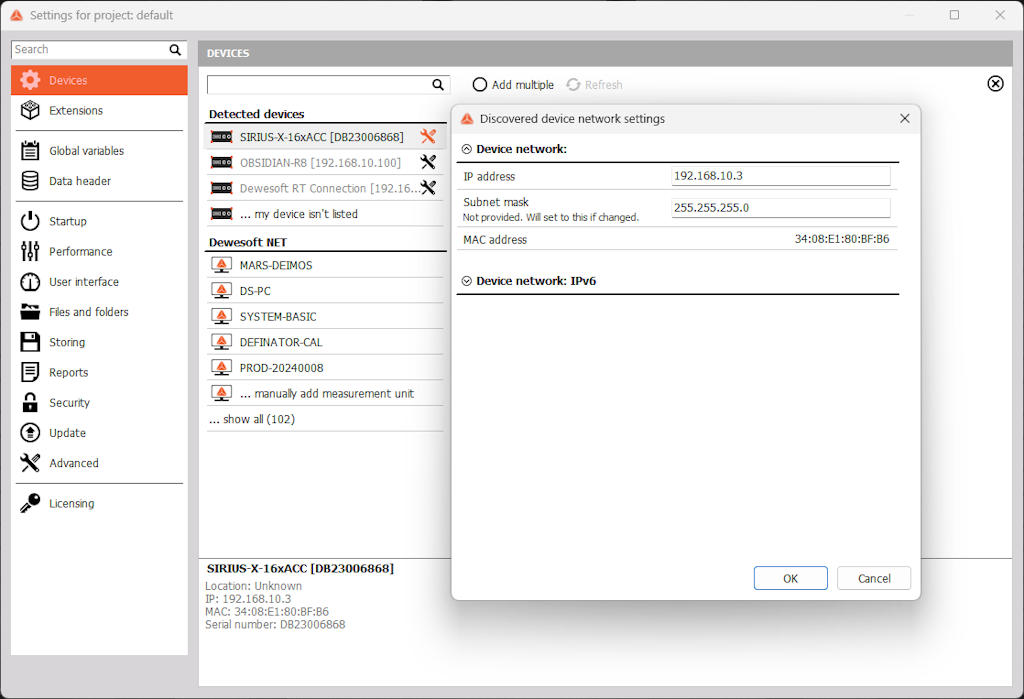Click the wrench icon on Dewesoft RT Connection

tap(427, 187)
